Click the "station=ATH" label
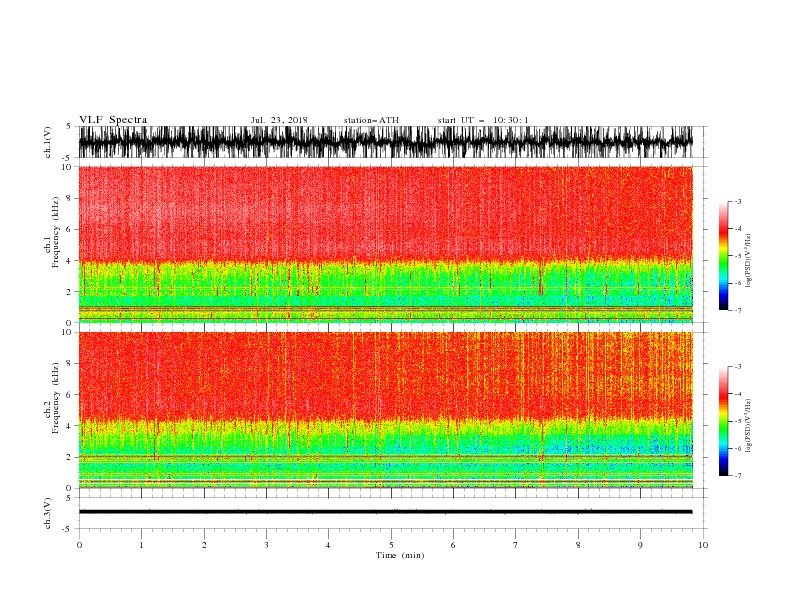 pos(371,120)
